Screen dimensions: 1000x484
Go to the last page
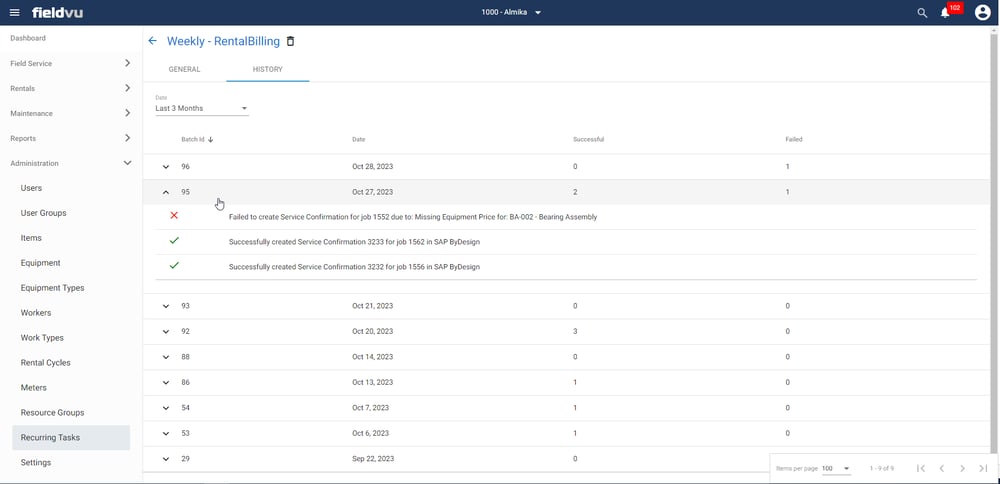pyautogui.click(x=983, y=469)
